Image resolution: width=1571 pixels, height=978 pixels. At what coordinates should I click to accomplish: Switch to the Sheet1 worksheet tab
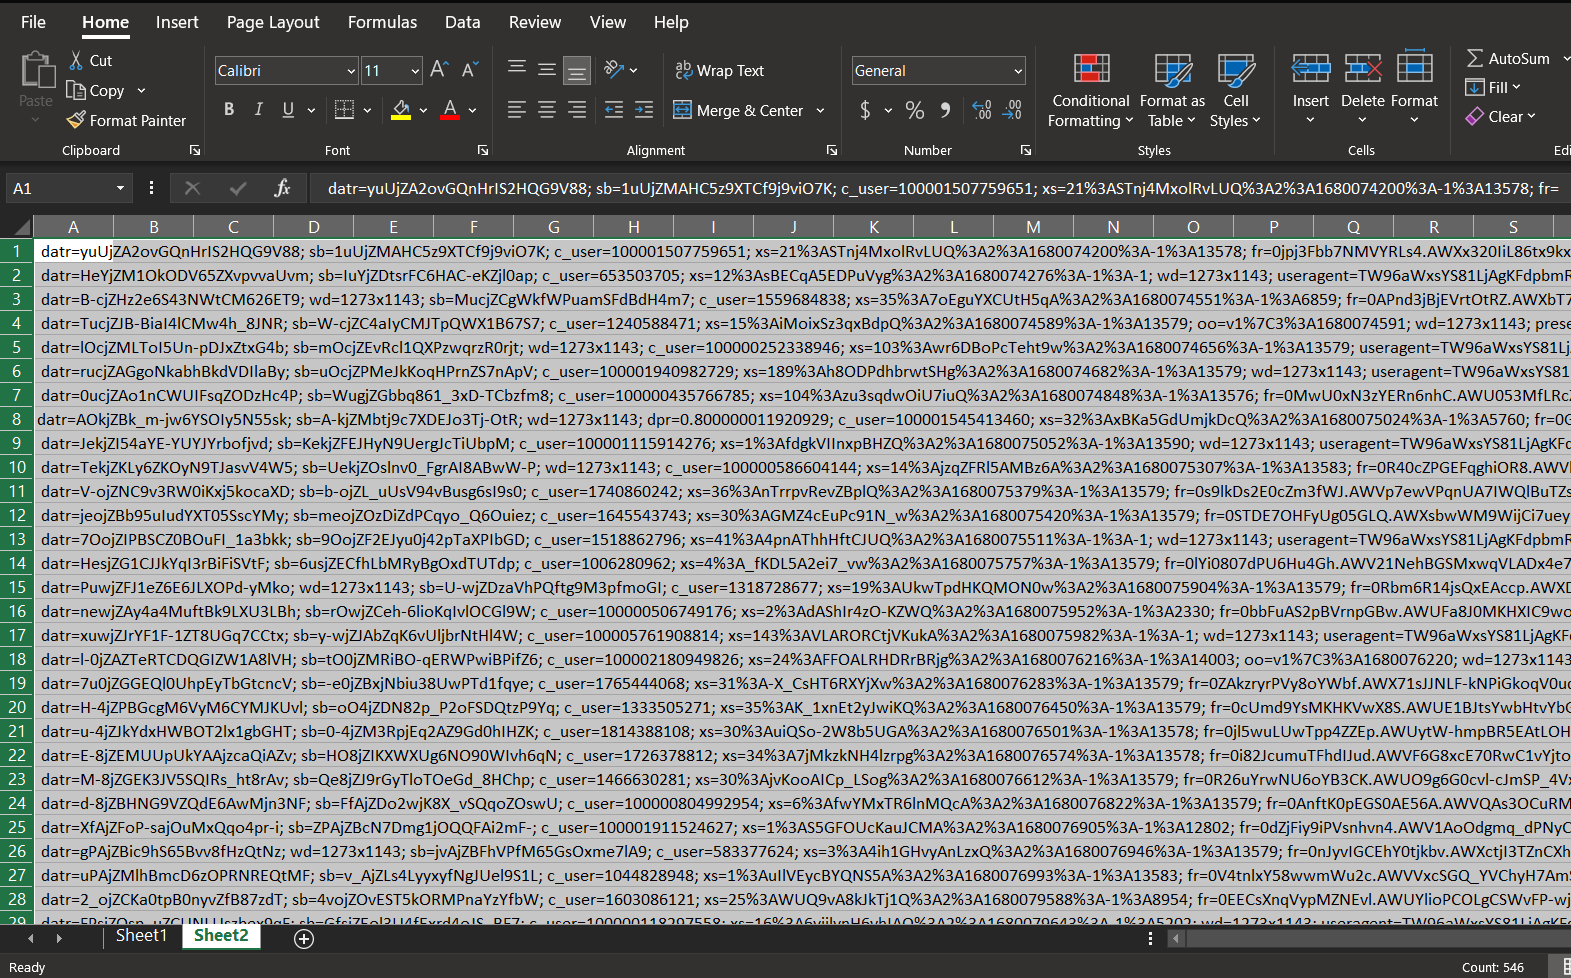pyautogui.click(x=141, y=936)
